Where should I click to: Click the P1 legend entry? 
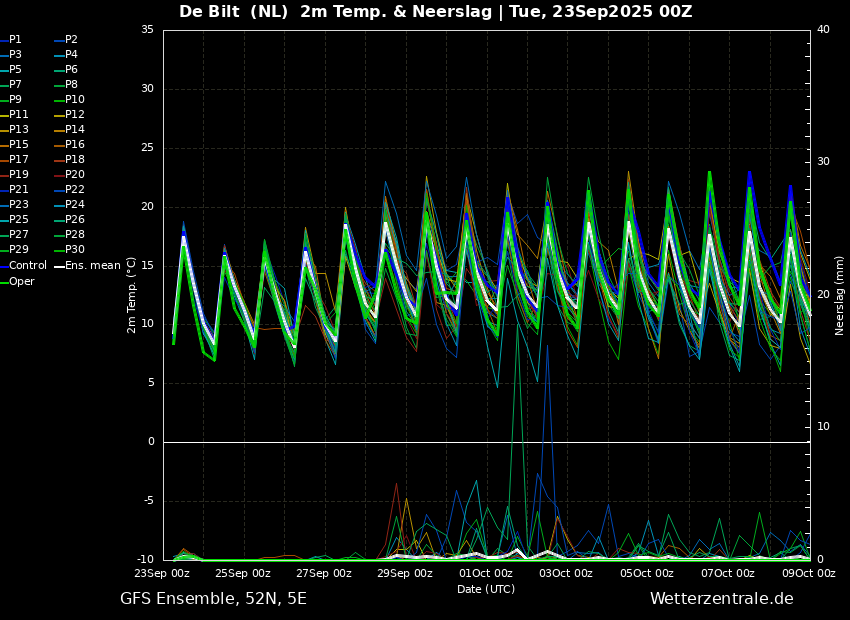pyautogui.click(x=15, y=40)
